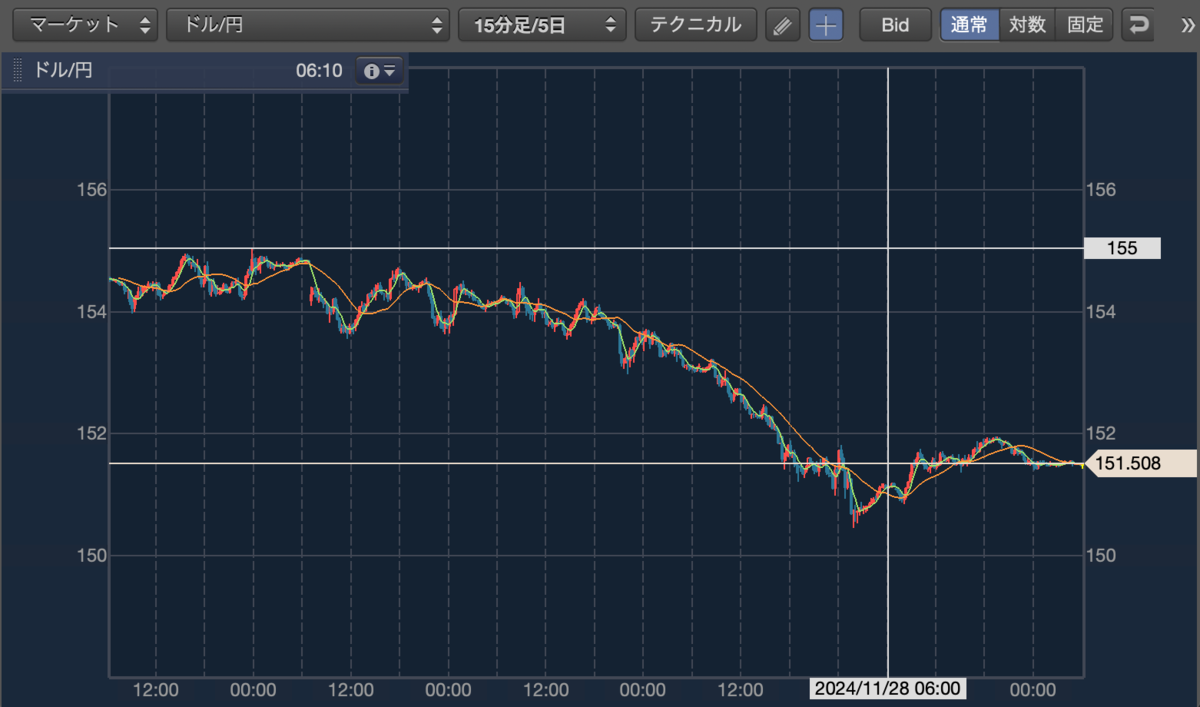Open the マーケット dropdown

pyautogui.click(x=86, y=25)
